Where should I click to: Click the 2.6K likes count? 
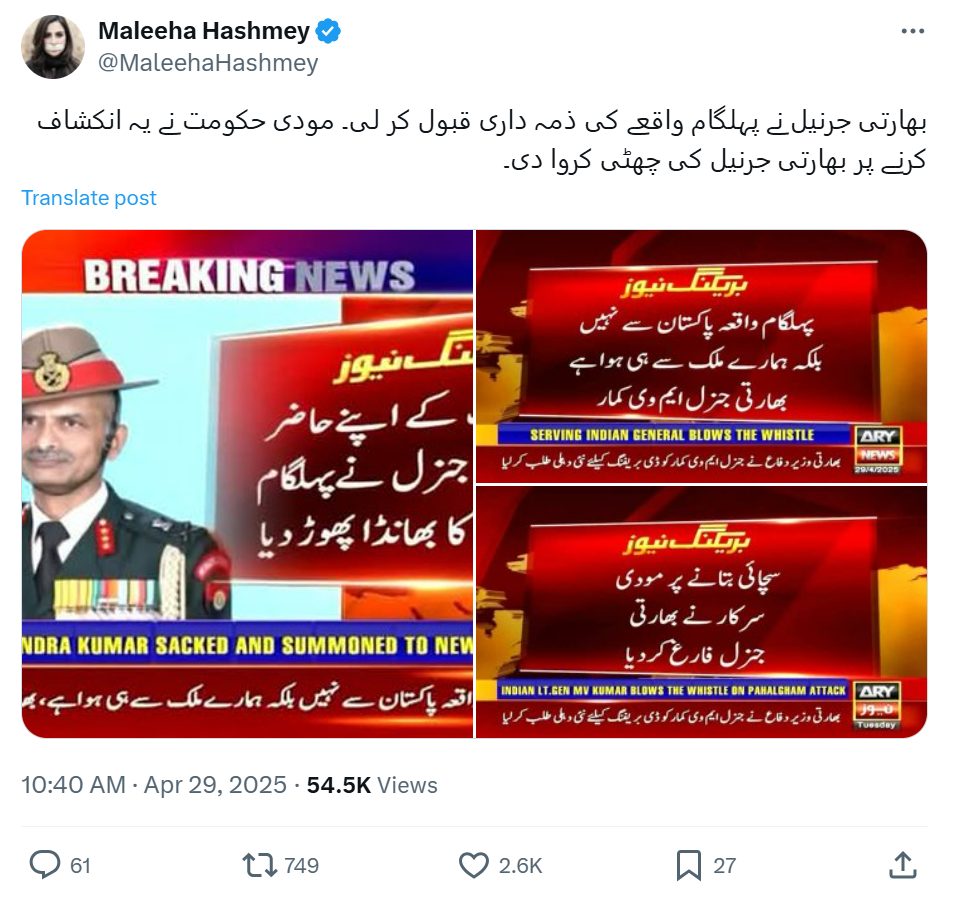pos(520,866)
